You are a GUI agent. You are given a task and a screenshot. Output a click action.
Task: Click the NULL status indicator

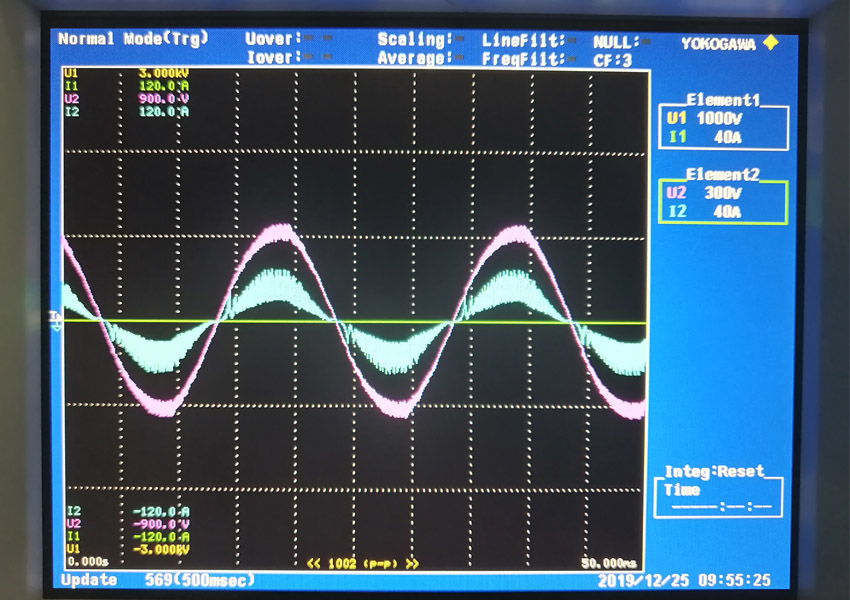[x=616, y=42]
